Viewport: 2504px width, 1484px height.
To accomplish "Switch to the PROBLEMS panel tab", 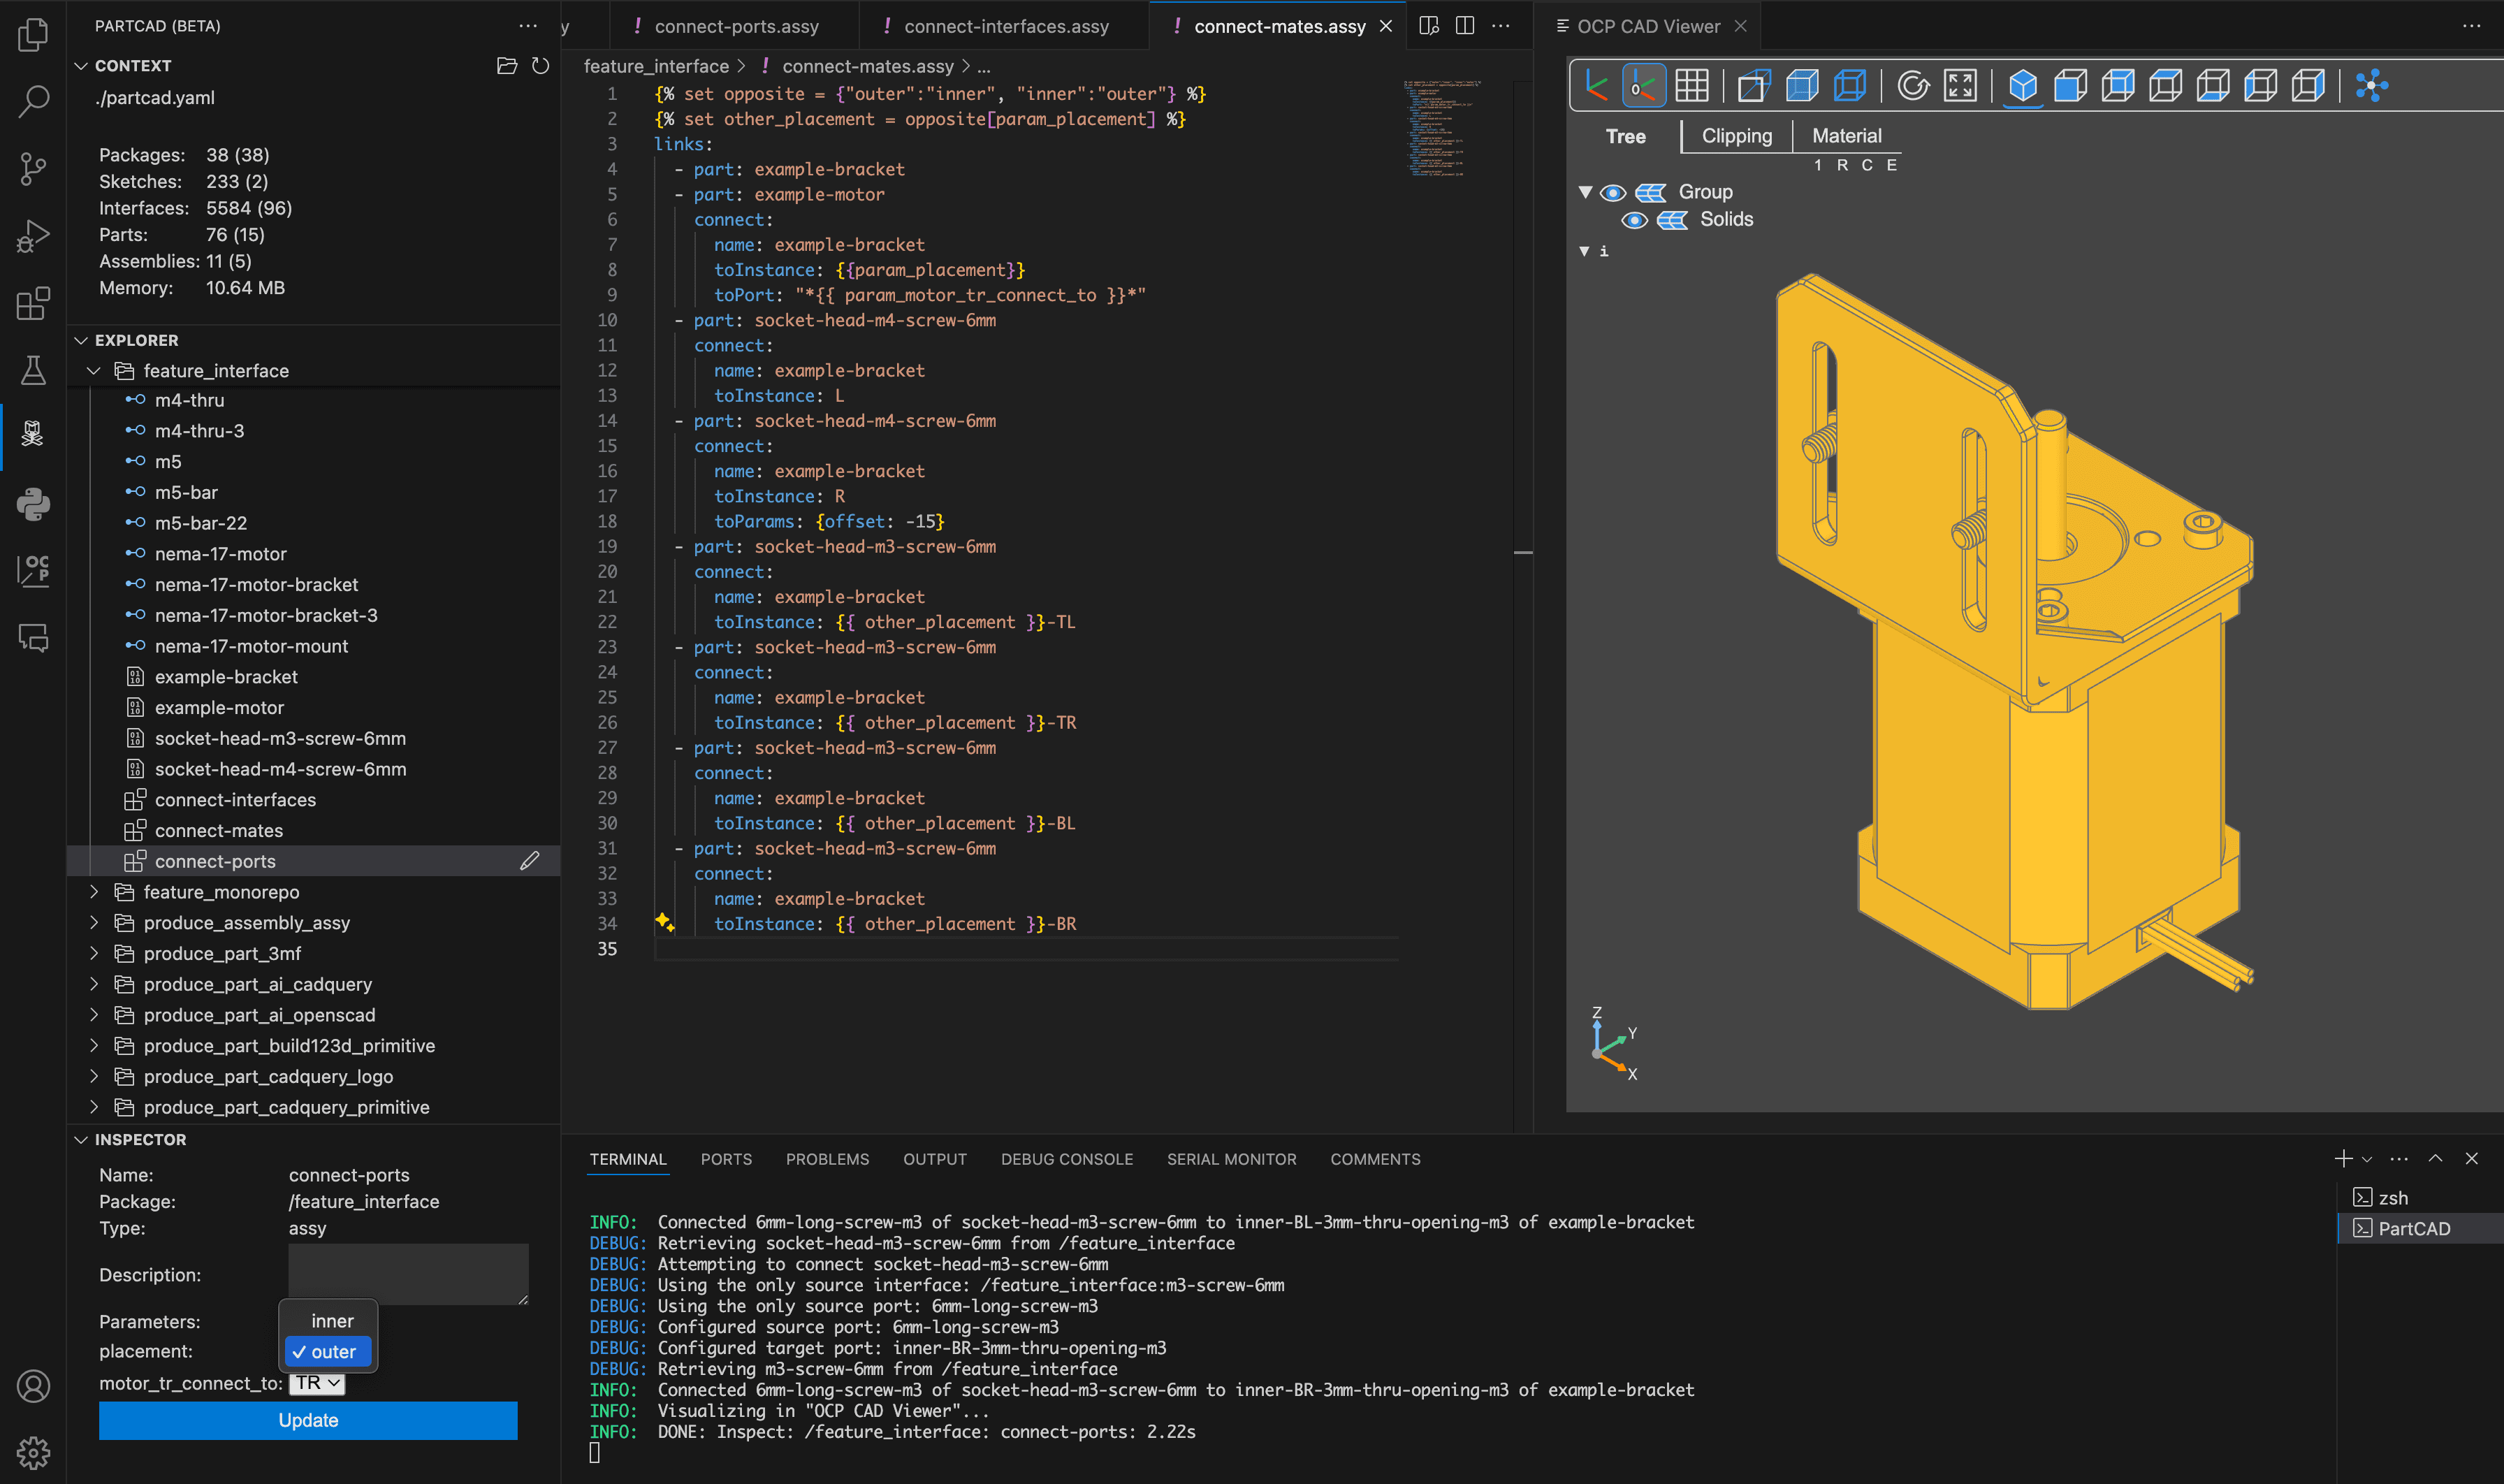I will [827, 1160].
